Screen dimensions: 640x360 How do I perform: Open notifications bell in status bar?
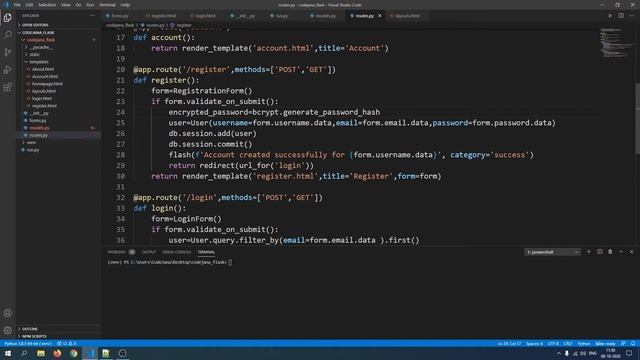(x=633, y=344)
